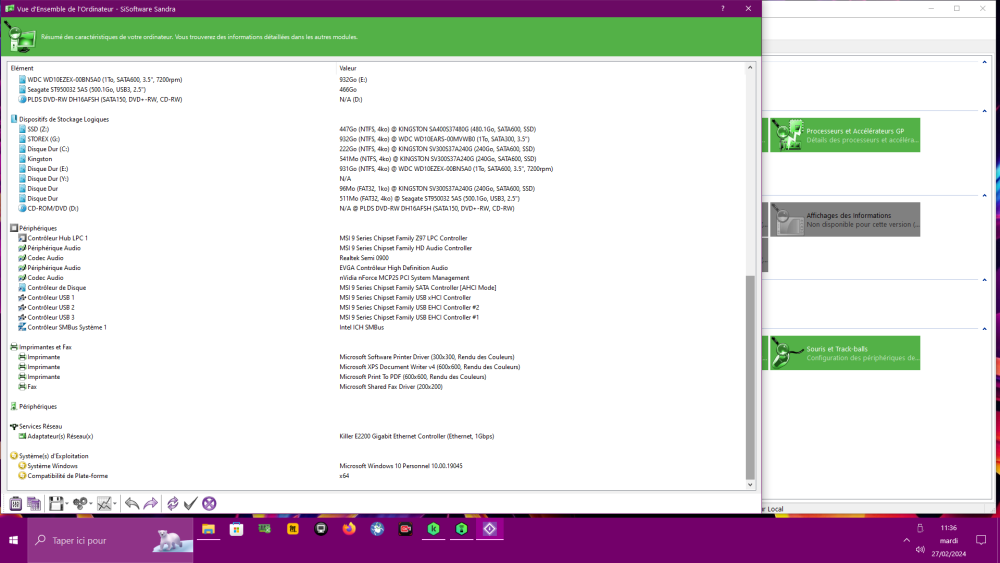This screenshot has height=563, width=1000.
Task: Click the forward arrow toolbar icon
Action: pyautogui.click(x=151, y=504)
